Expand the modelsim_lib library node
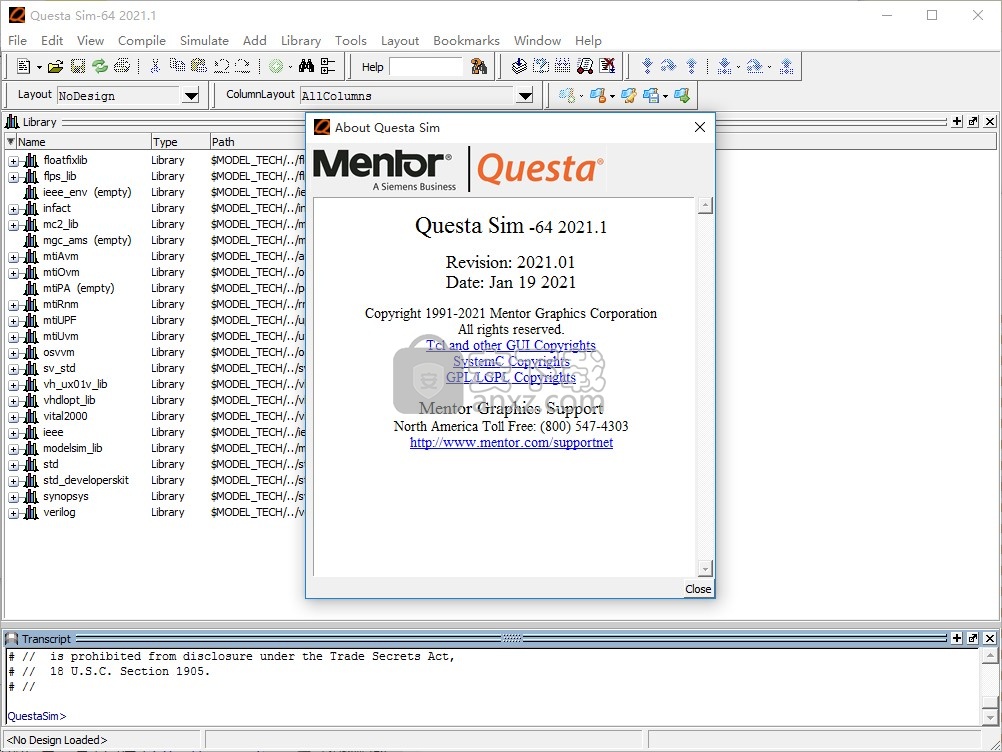 click(x=13, y=449)
